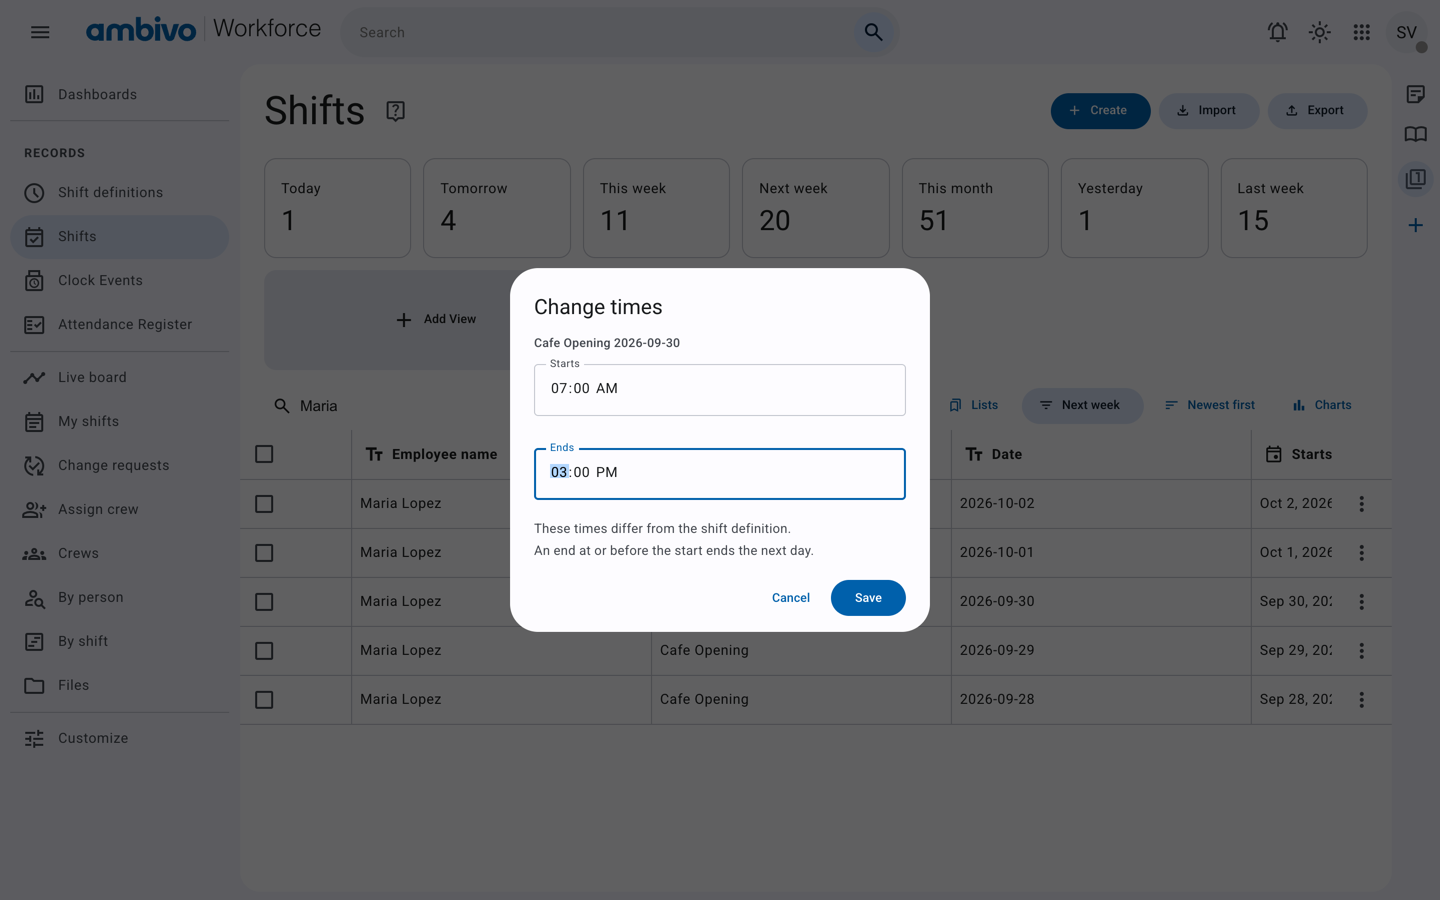Open row actions for the 2026-09-28 shift

1361,700
